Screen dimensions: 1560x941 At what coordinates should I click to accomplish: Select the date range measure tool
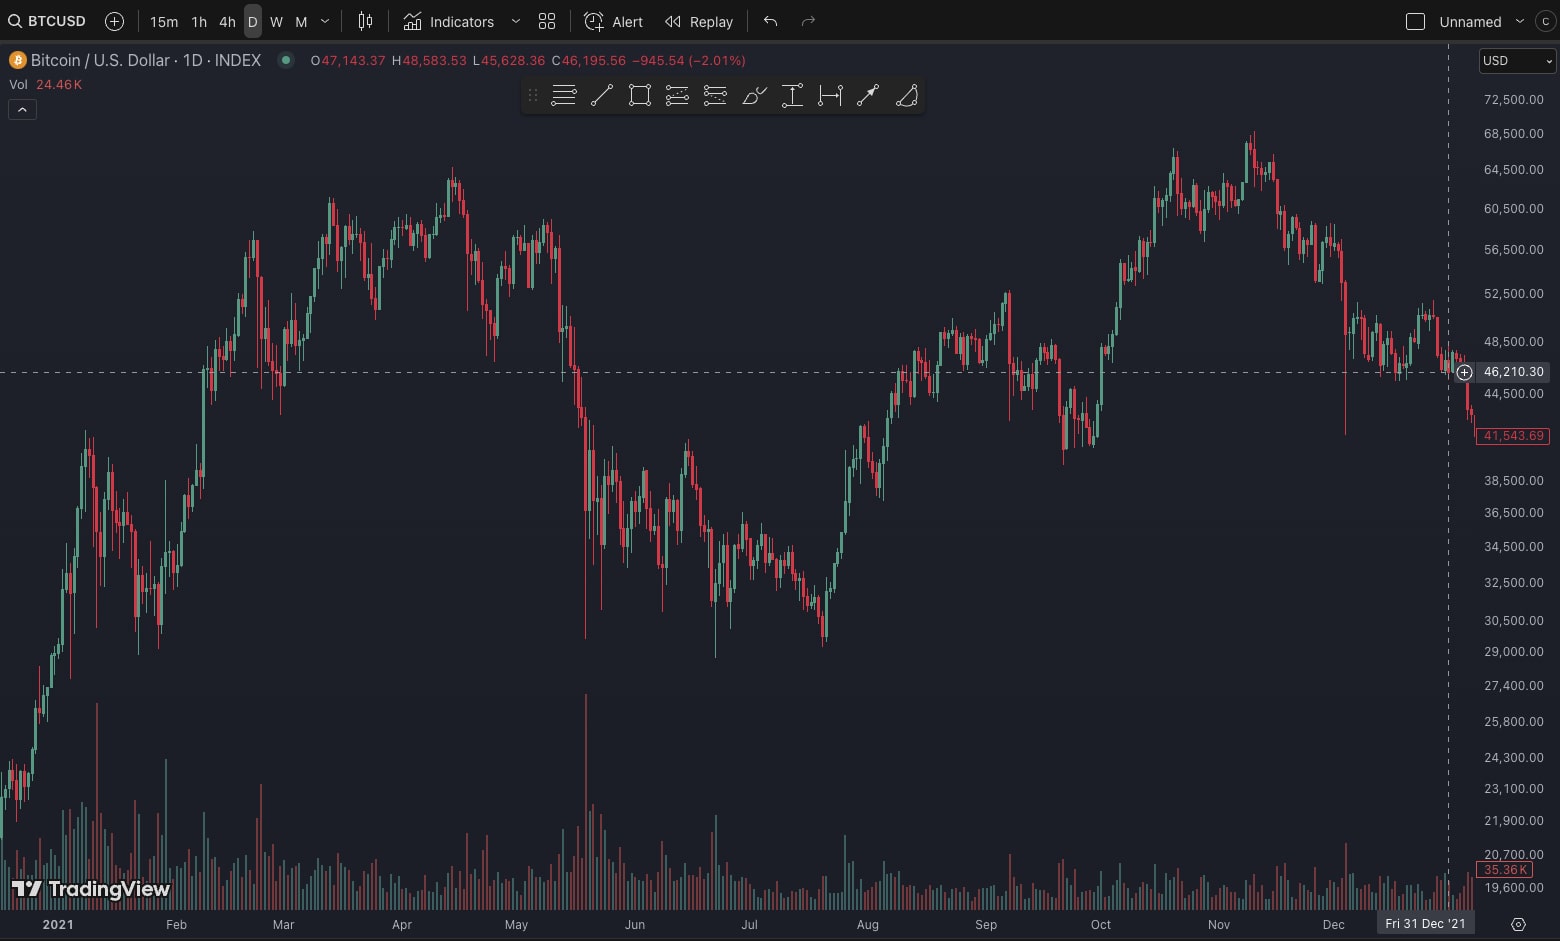point(830,96)
